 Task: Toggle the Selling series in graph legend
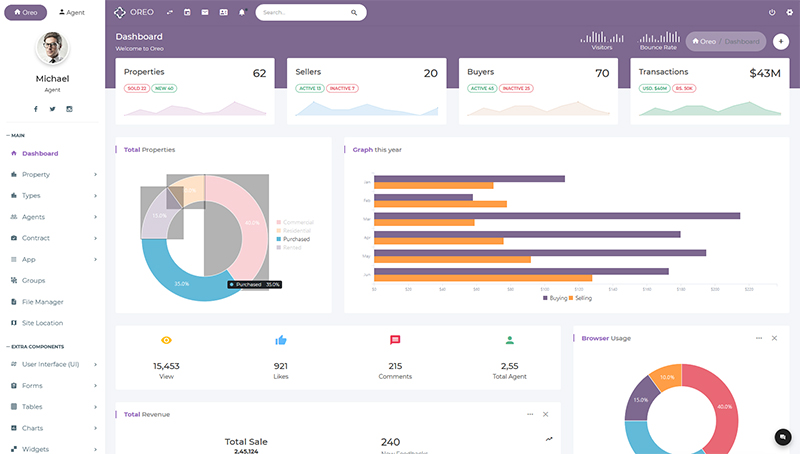tap(581, 298)
